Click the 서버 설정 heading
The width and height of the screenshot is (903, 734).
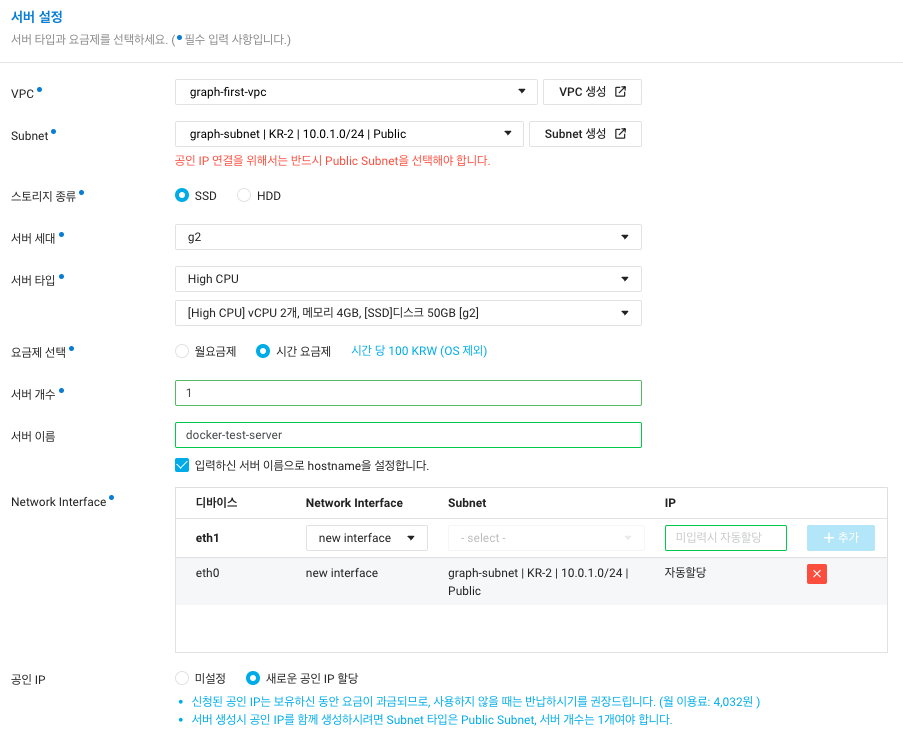(37, 17)
